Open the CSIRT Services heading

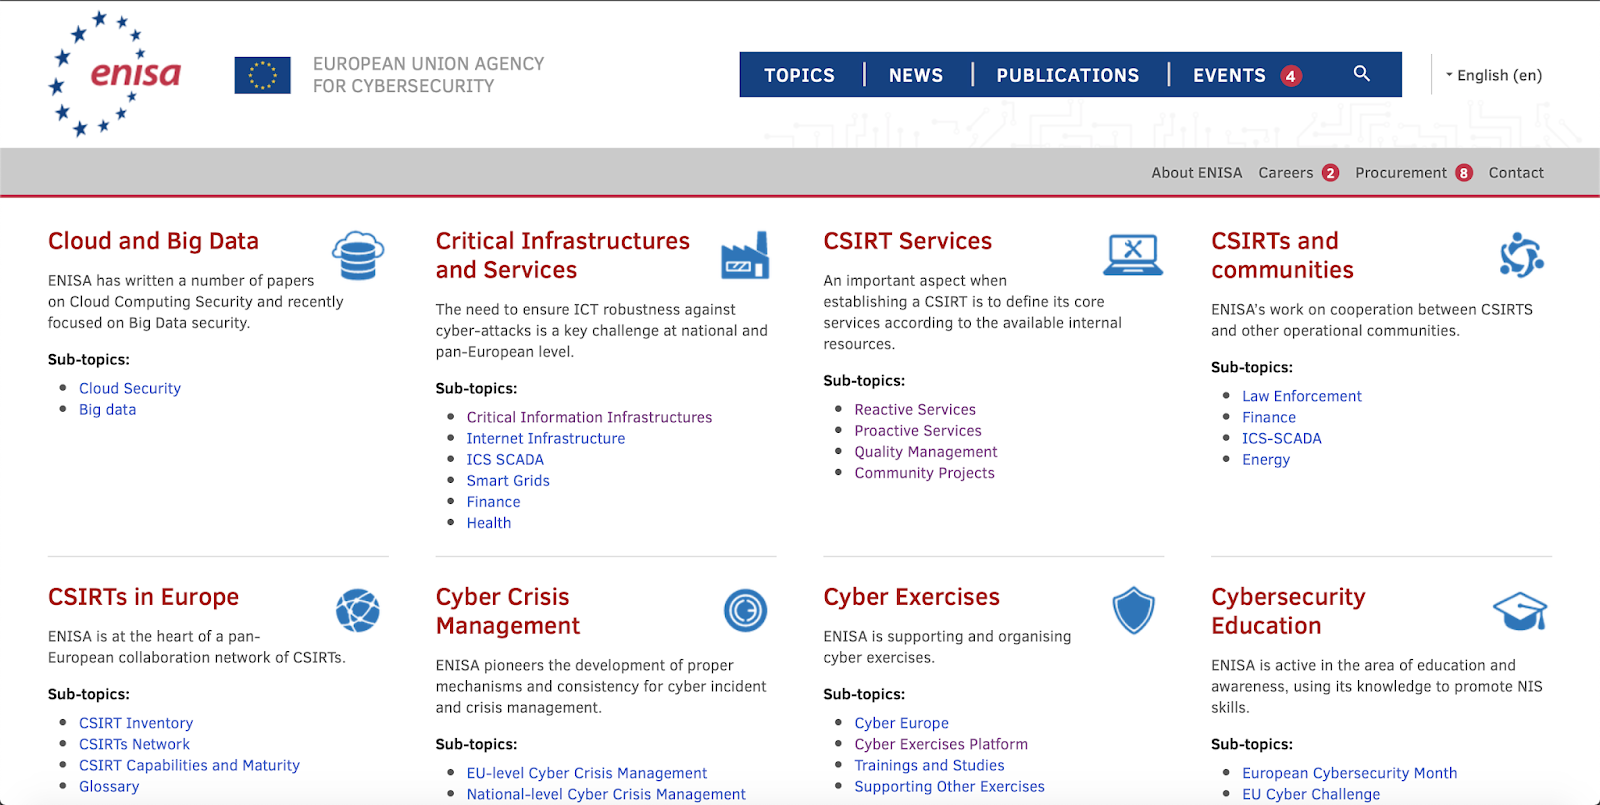pyautogui.click(x=907, y=241)
